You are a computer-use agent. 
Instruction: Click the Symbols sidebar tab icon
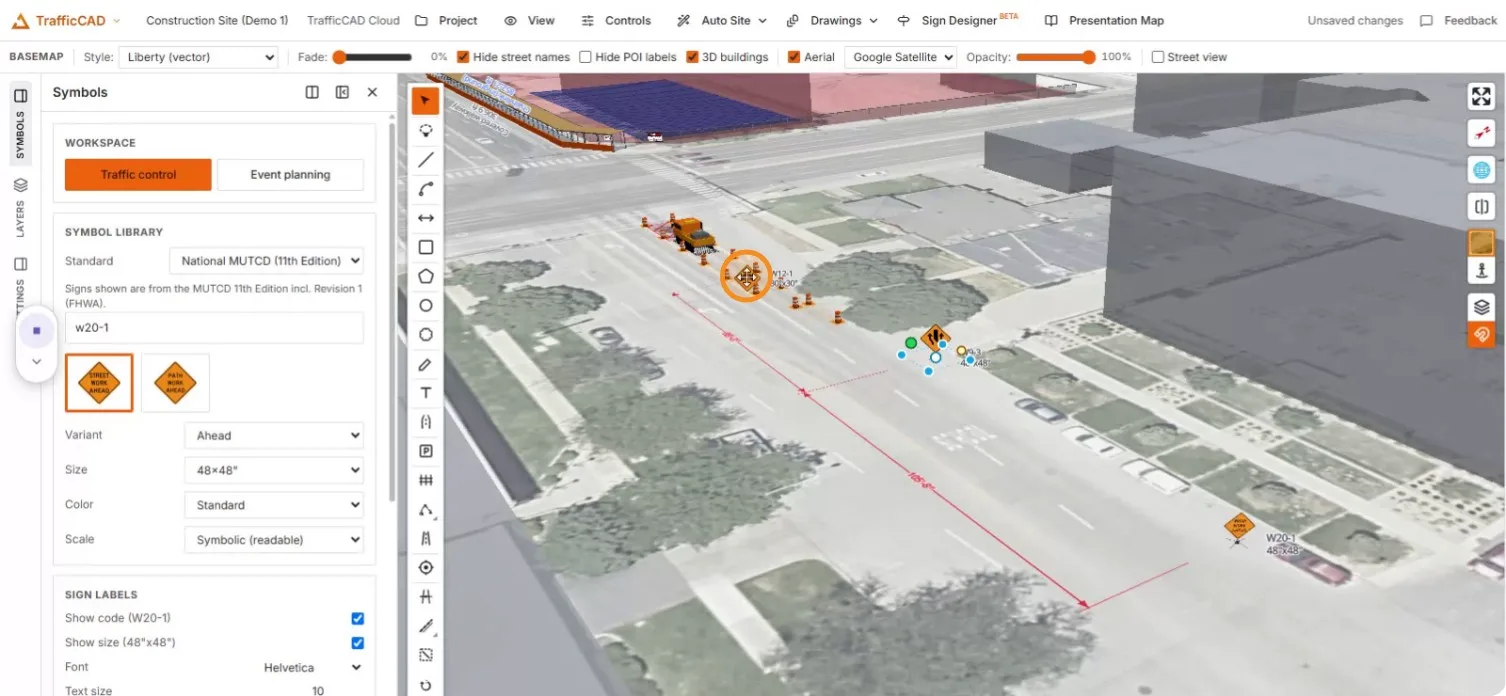(20, 96)
